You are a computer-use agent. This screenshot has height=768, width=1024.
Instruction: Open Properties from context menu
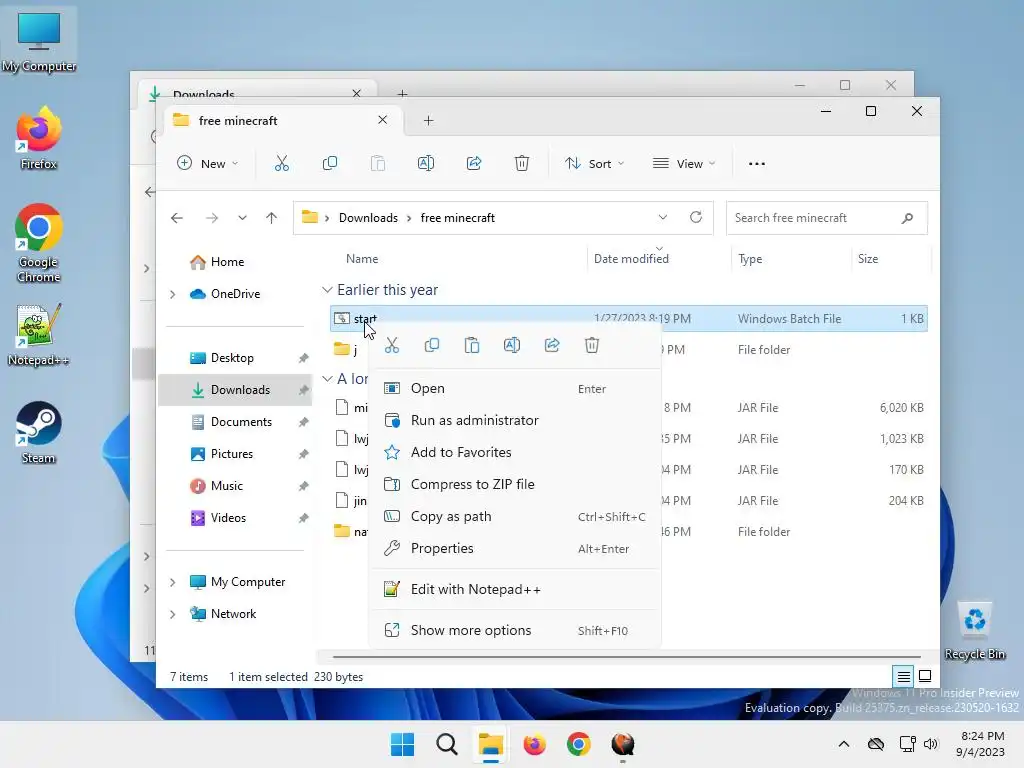515,549
